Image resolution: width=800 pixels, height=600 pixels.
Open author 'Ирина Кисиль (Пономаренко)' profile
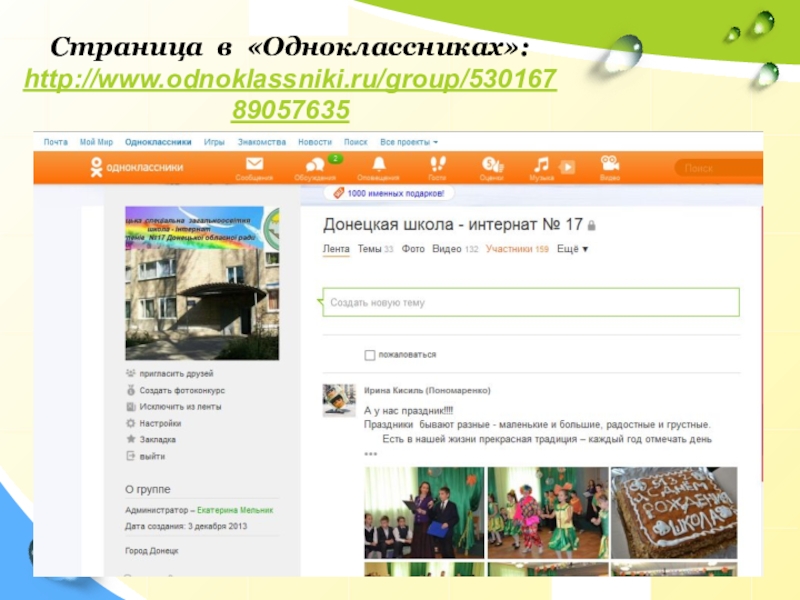click(x=427, y=390)
